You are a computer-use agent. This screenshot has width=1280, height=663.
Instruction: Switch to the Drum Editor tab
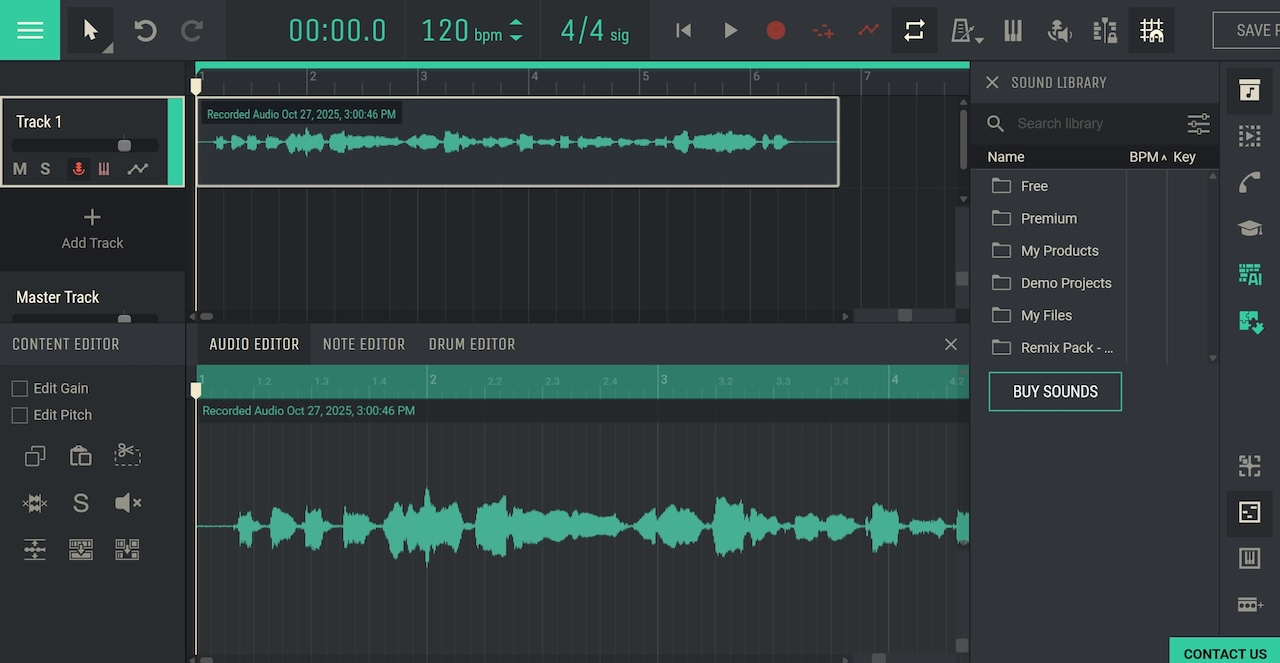pos(471,344)
